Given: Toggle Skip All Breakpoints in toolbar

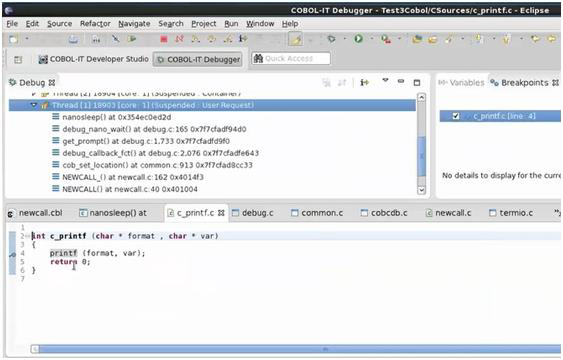Looking at the screenshot, I should (x=115, y=39).
